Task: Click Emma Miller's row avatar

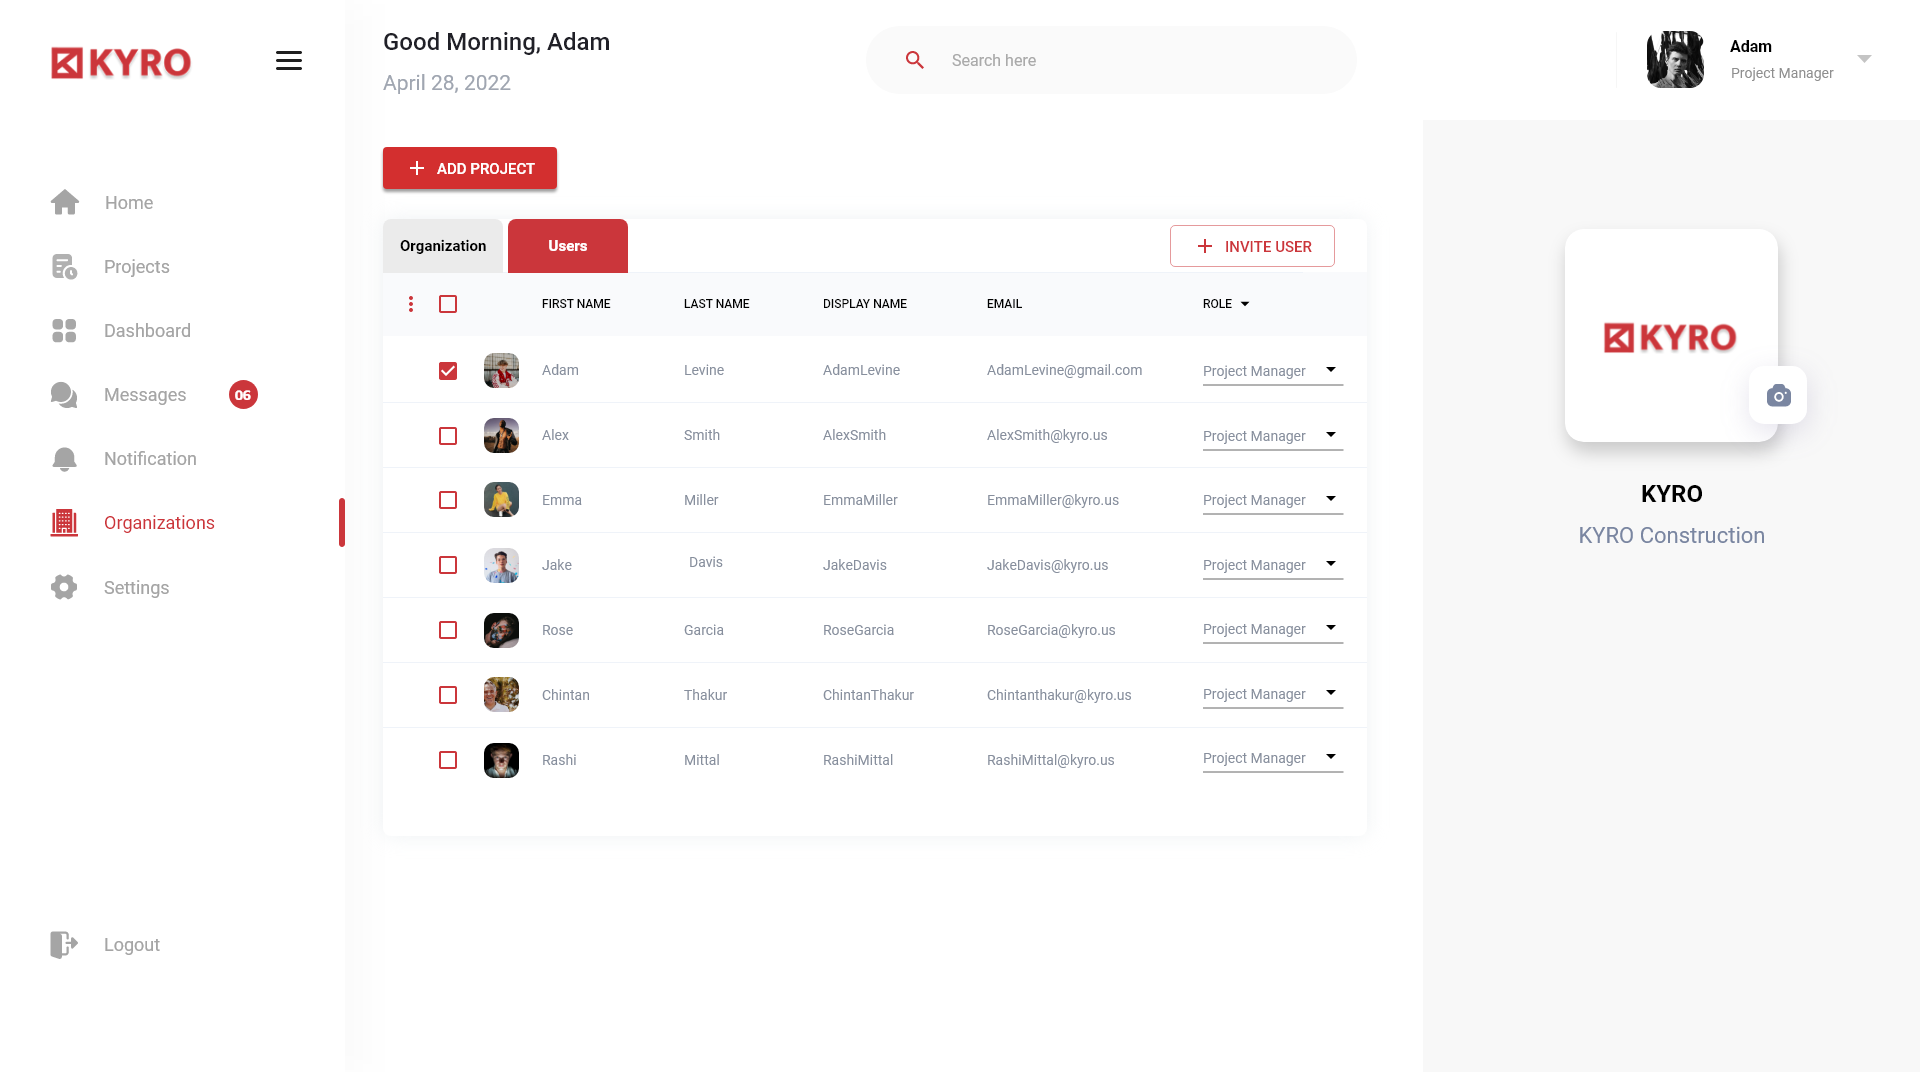Action: point(501,500)
